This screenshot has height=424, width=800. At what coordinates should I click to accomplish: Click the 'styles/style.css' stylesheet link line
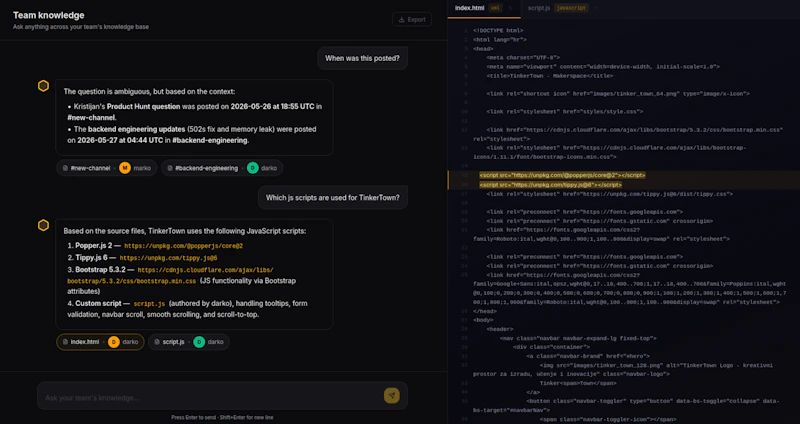coord(565,112)
